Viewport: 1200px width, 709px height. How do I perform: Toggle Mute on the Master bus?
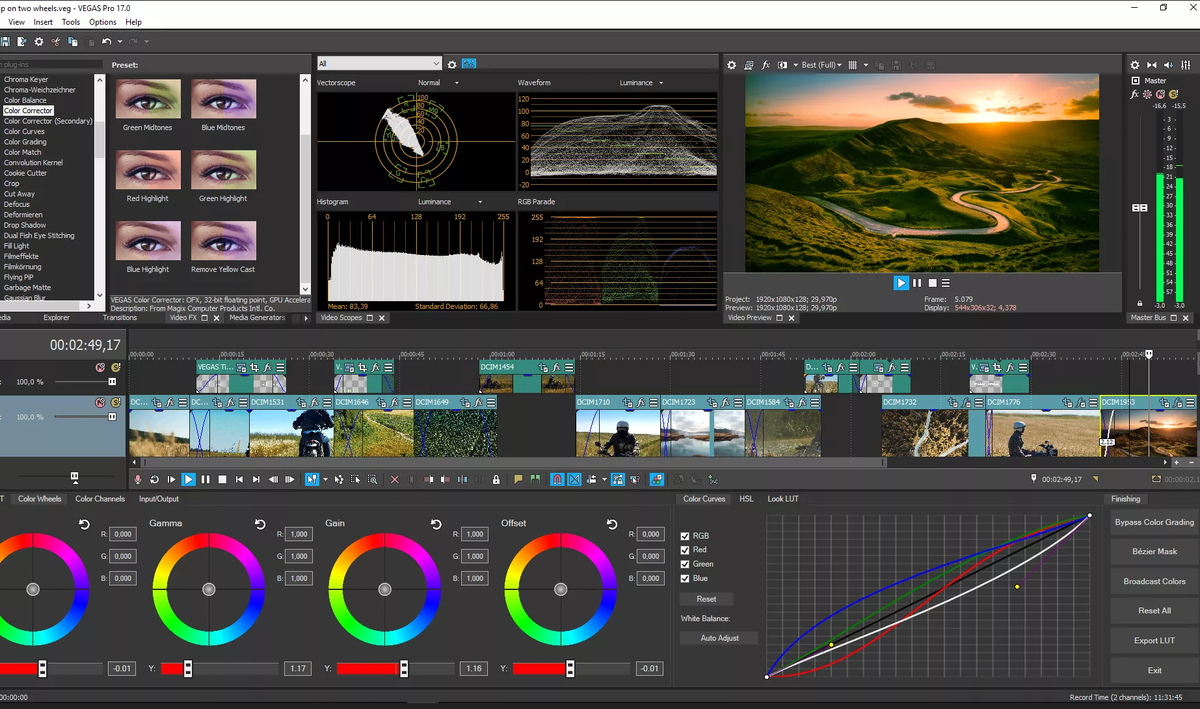(1160, 94)
